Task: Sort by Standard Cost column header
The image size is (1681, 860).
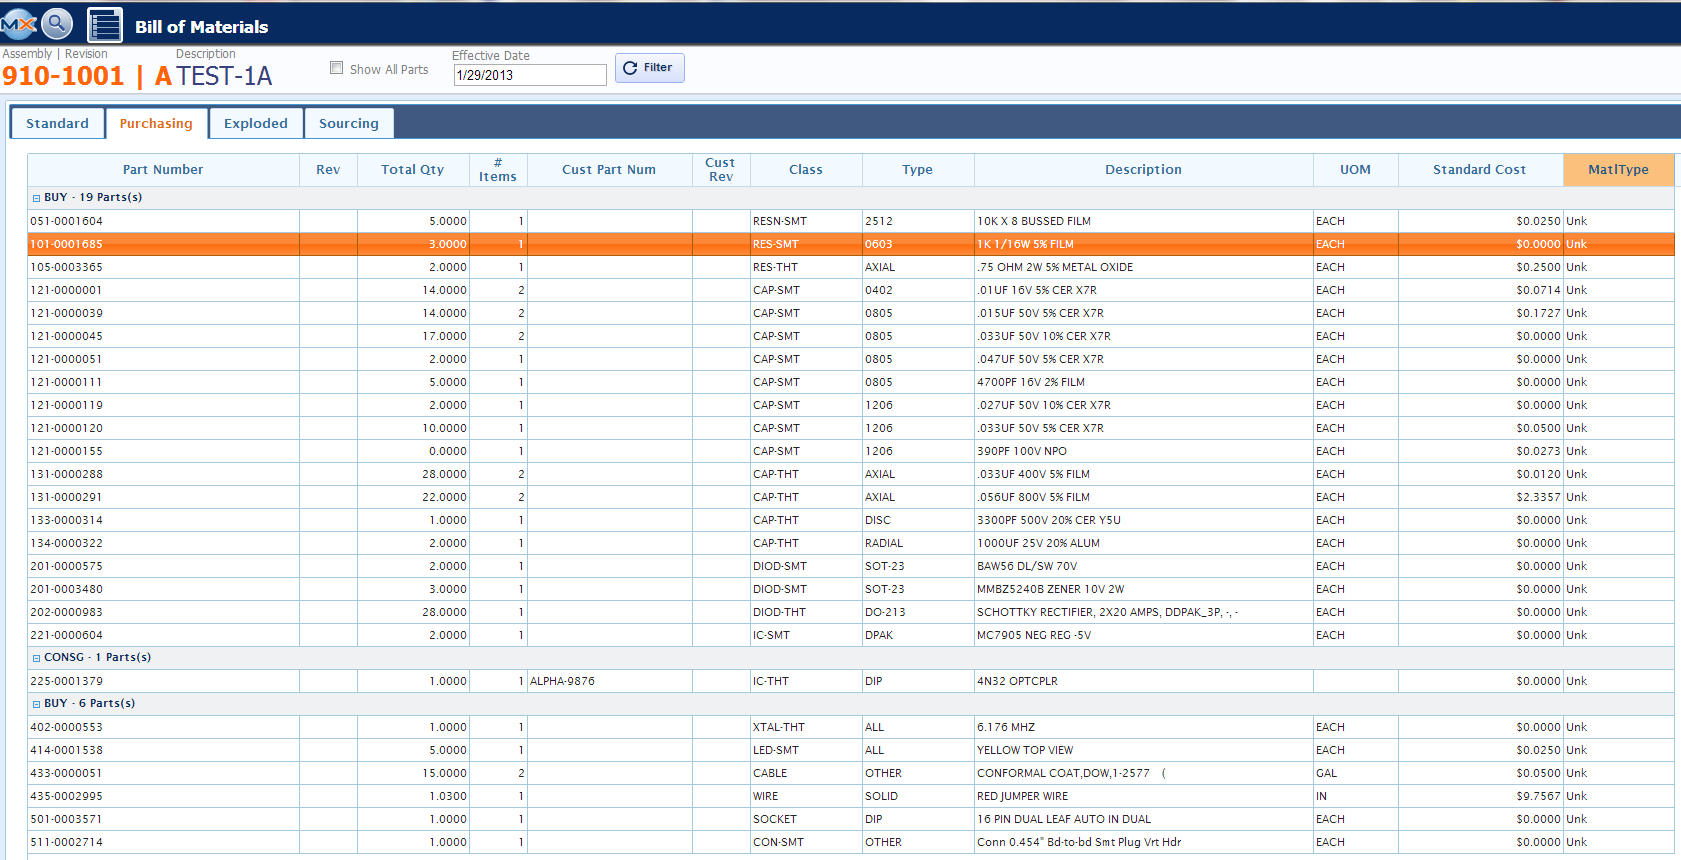Action: pos(1480,170)
